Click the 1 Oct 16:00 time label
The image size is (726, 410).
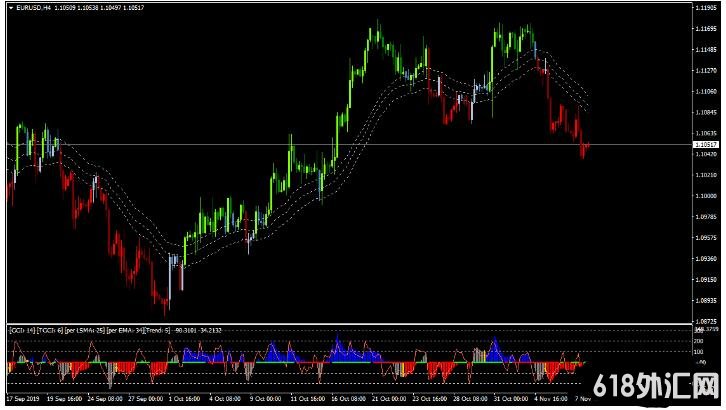(185, 398)
